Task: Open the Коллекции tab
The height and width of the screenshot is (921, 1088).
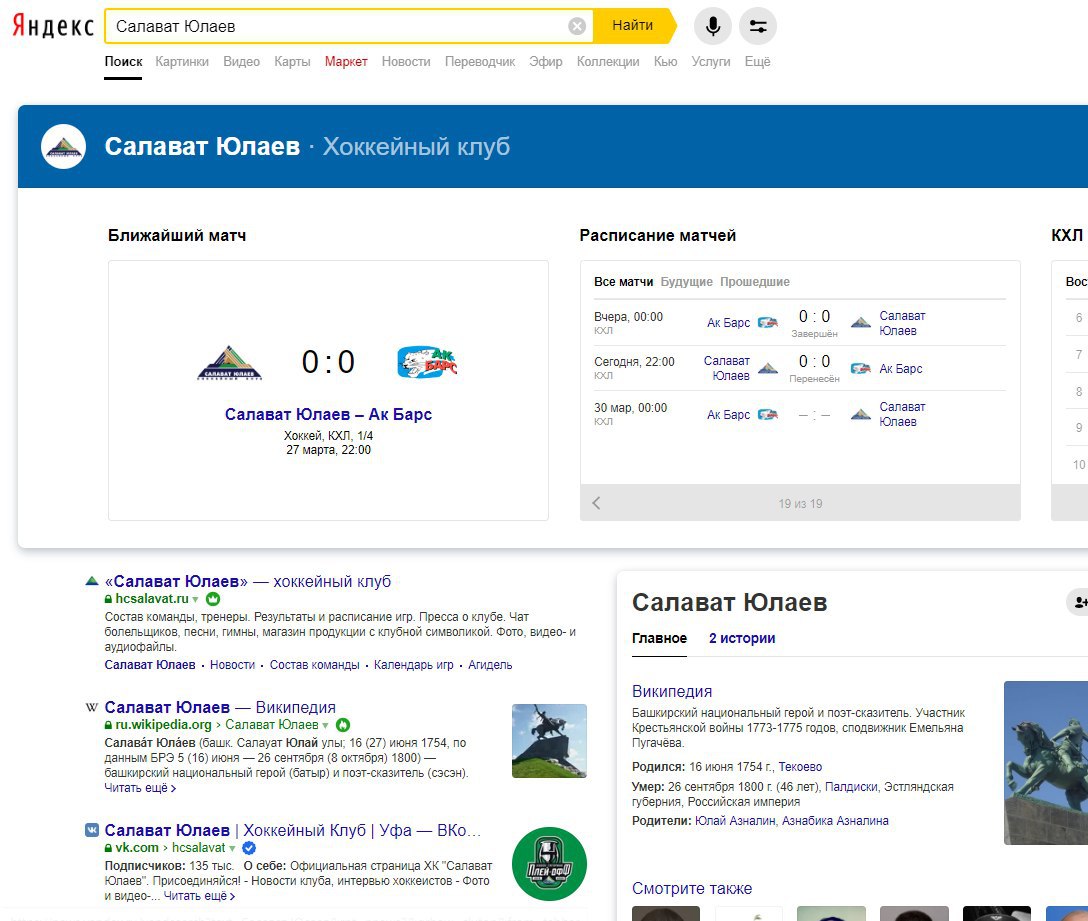Action: 608,62
